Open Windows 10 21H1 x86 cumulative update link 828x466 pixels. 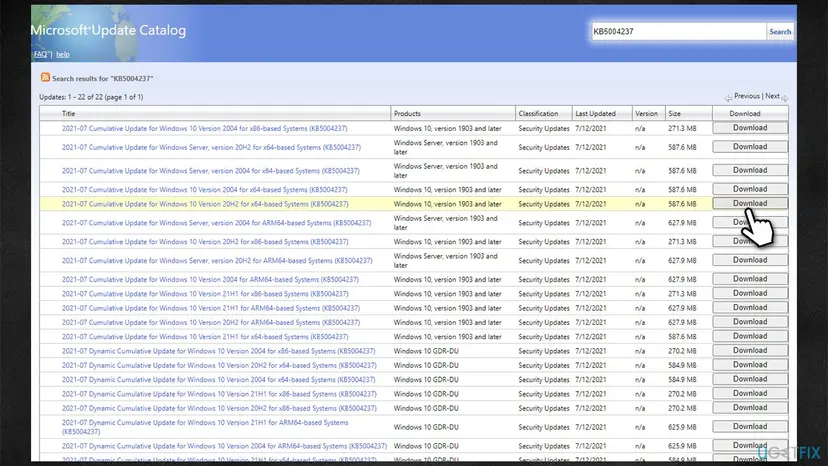click(205, 294)
